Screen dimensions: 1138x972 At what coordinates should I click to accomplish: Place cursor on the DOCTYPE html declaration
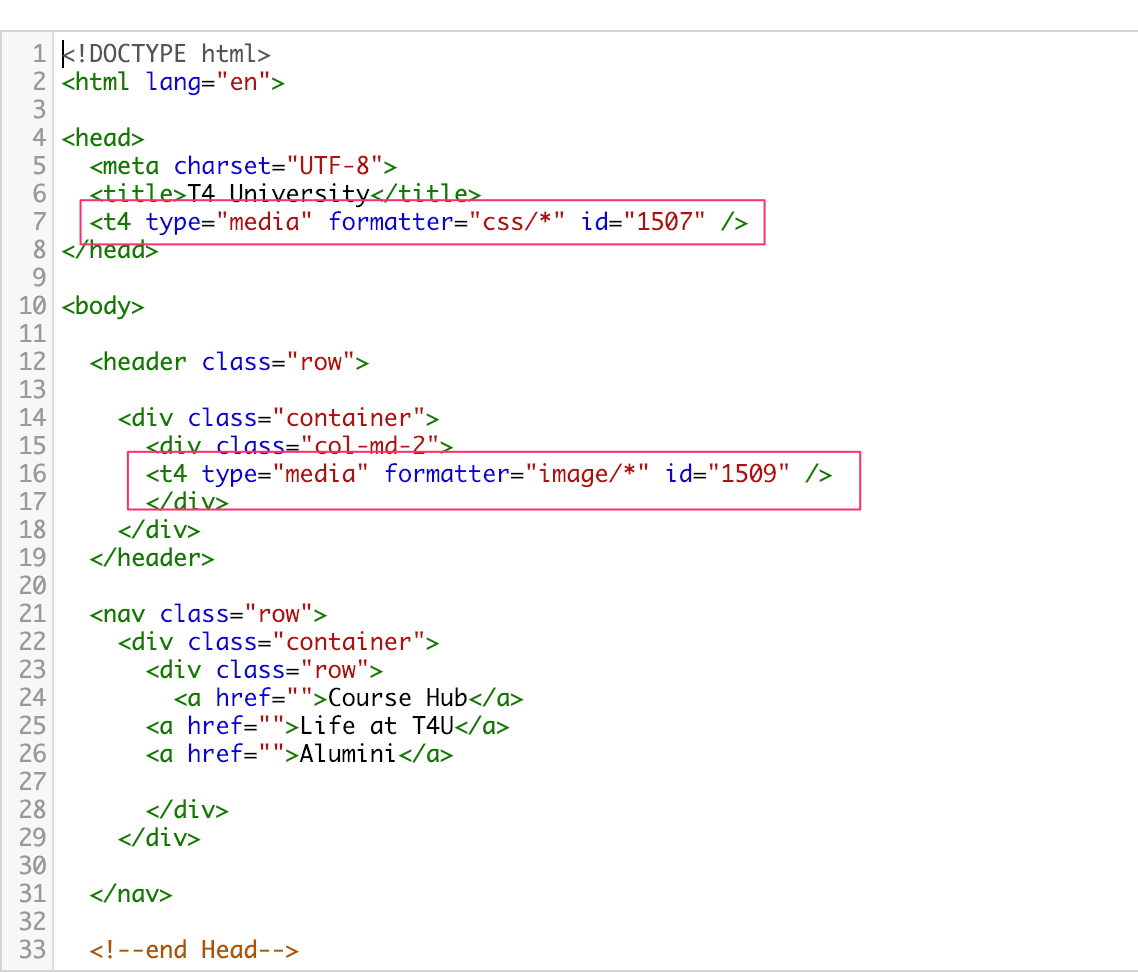(x=166, y=53)
